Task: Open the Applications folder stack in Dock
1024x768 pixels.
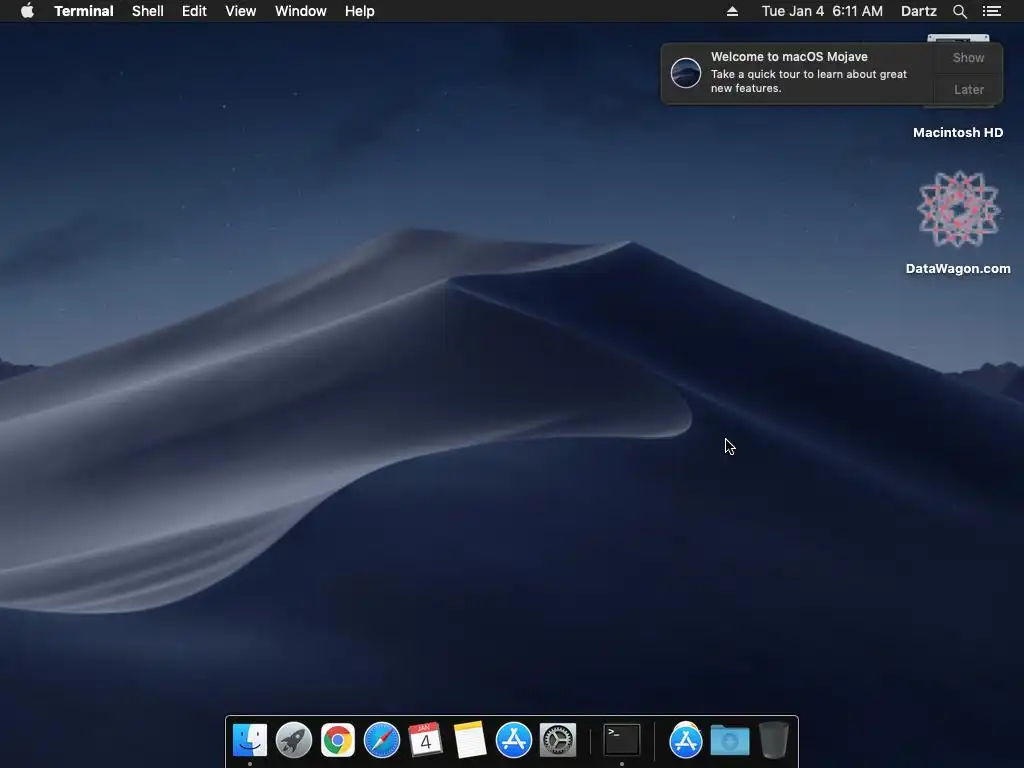Action: coord(685,740)
